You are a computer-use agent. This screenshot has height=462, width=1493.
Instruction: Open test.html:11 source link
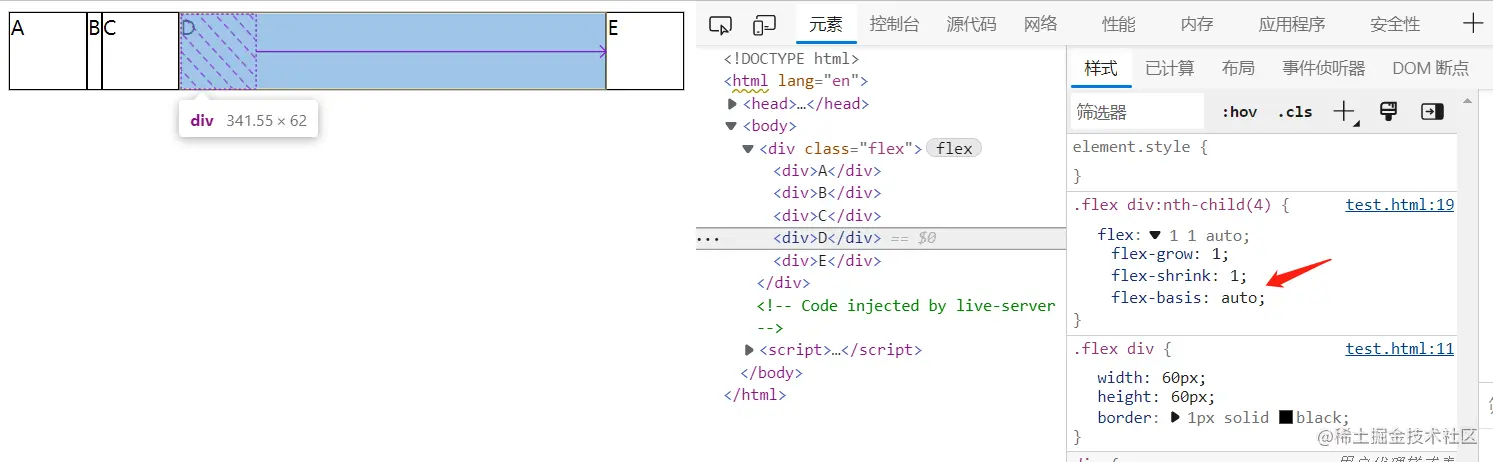(1399, 349)
